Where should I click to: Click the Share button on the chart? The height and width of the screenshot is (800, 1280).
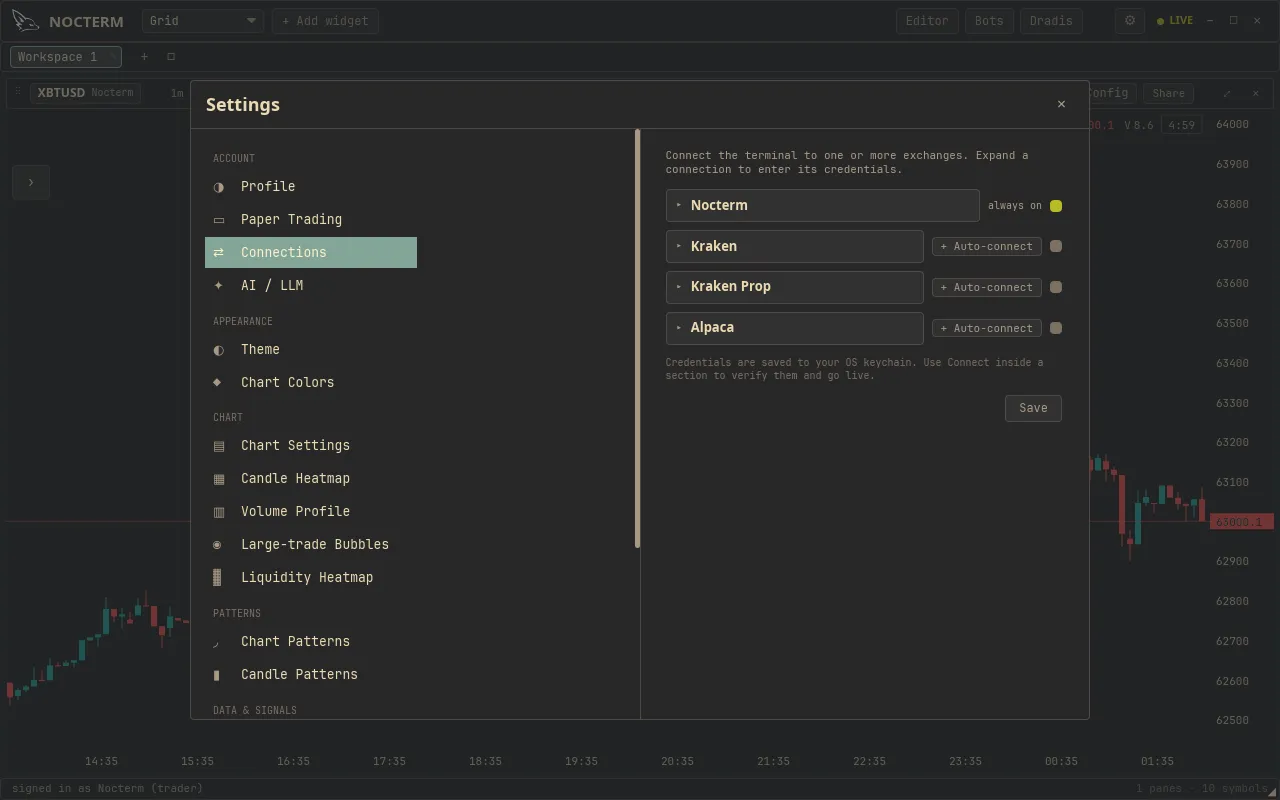(1168, 93)
